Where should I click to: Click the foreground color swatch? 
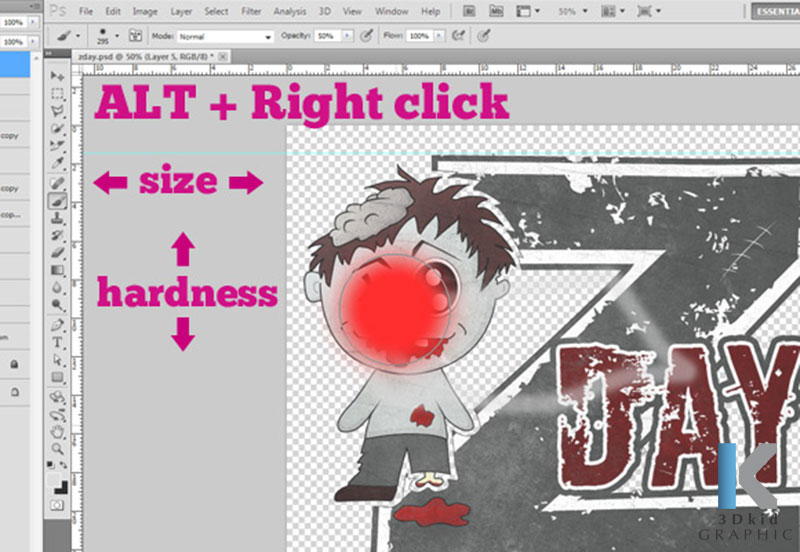54,480
